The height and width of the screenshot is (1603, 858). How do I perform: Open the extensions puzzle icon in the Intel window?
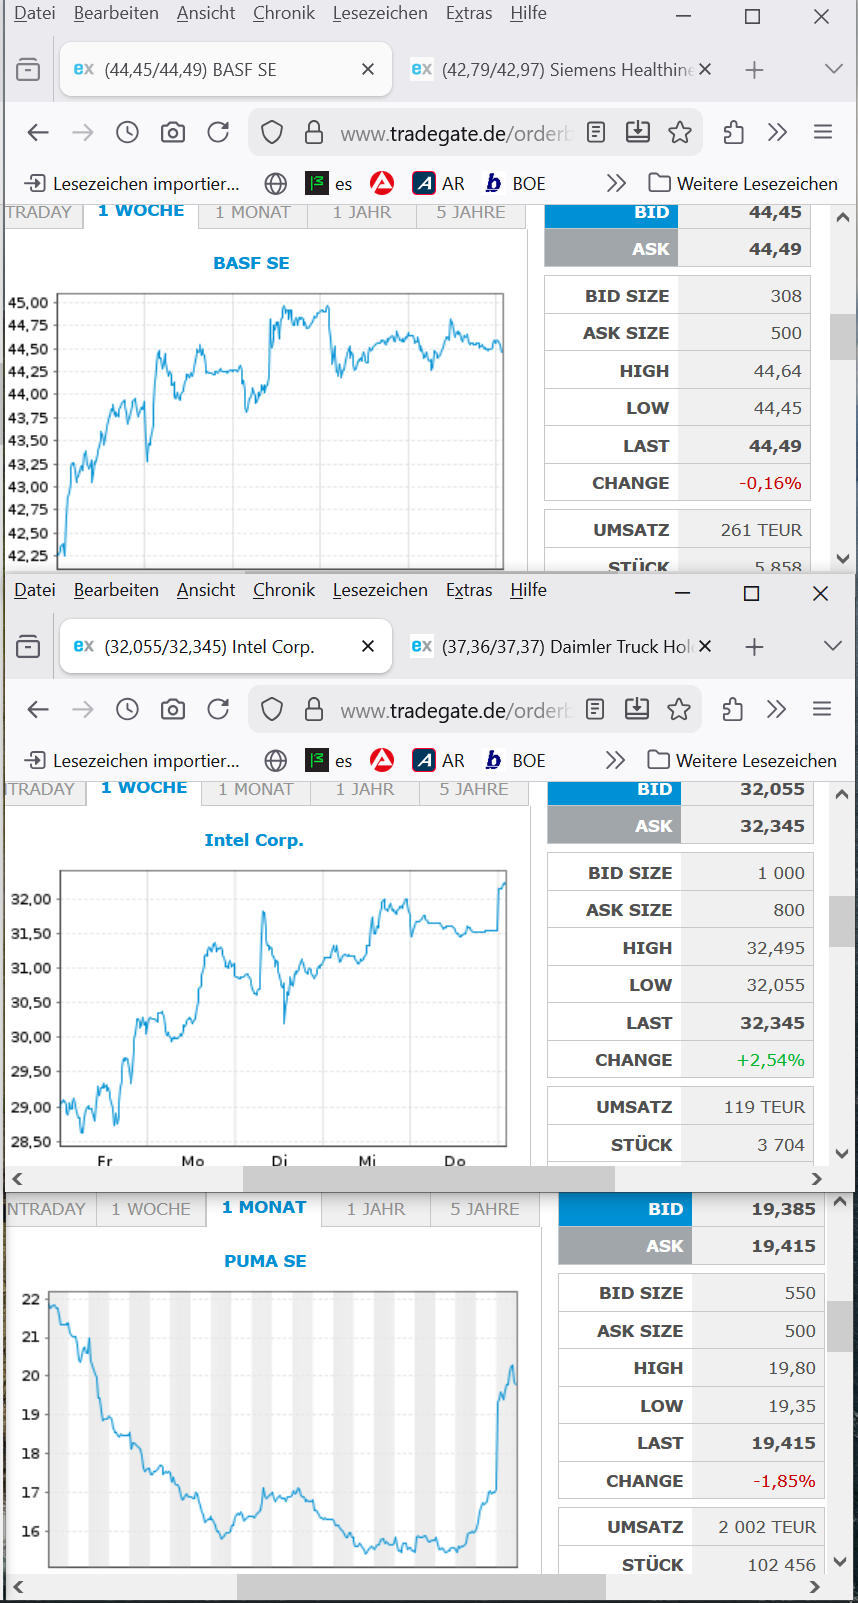click(x=732, y=709)
